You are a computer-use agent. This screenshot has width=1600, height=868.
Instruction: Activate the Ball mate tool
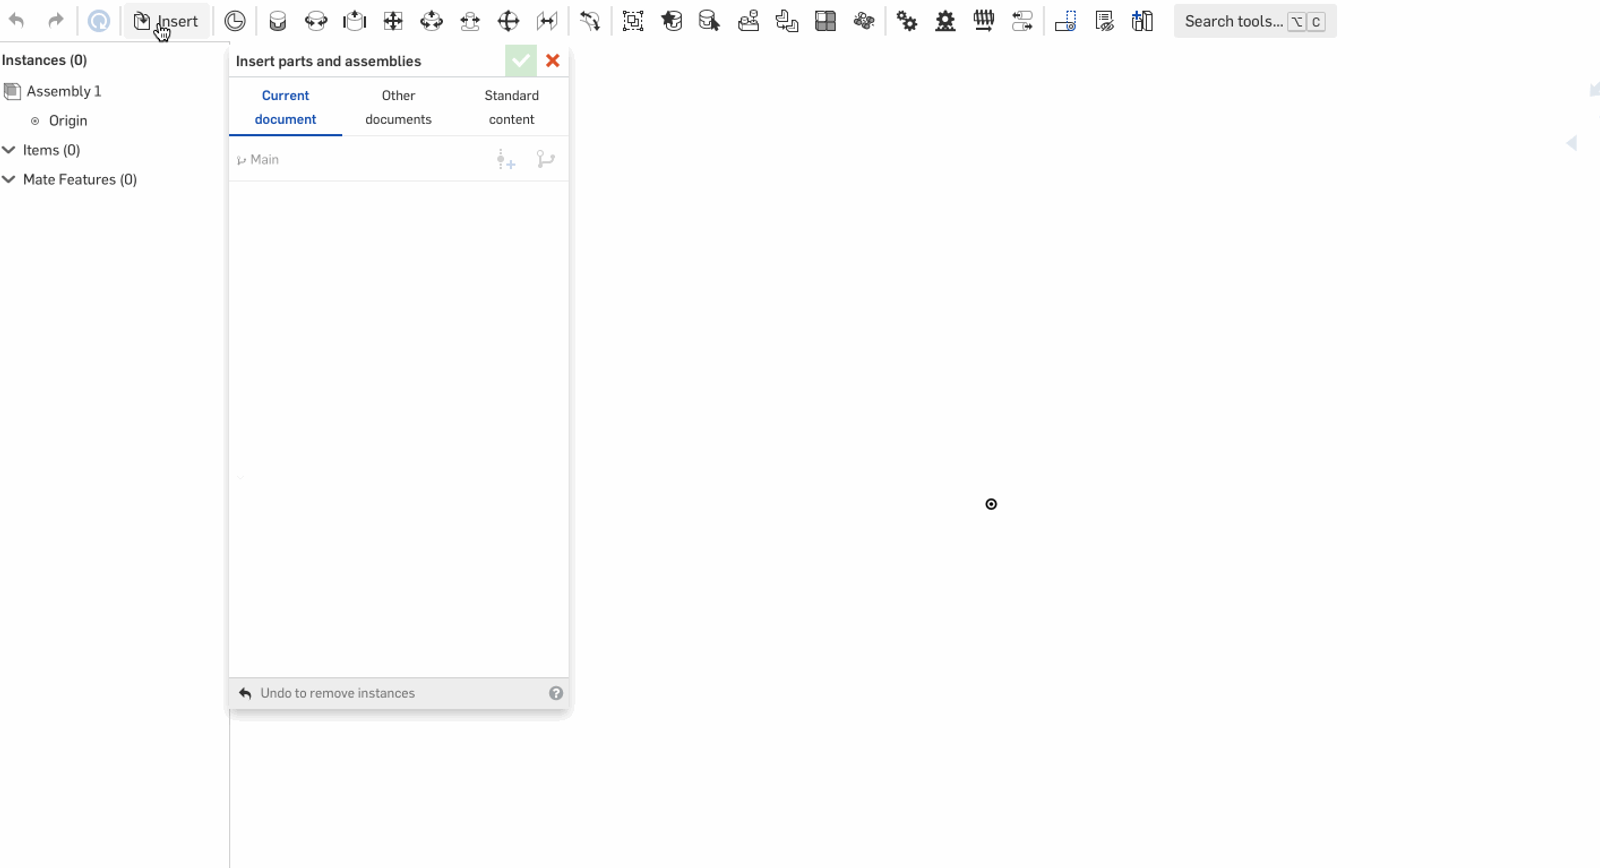509,21
